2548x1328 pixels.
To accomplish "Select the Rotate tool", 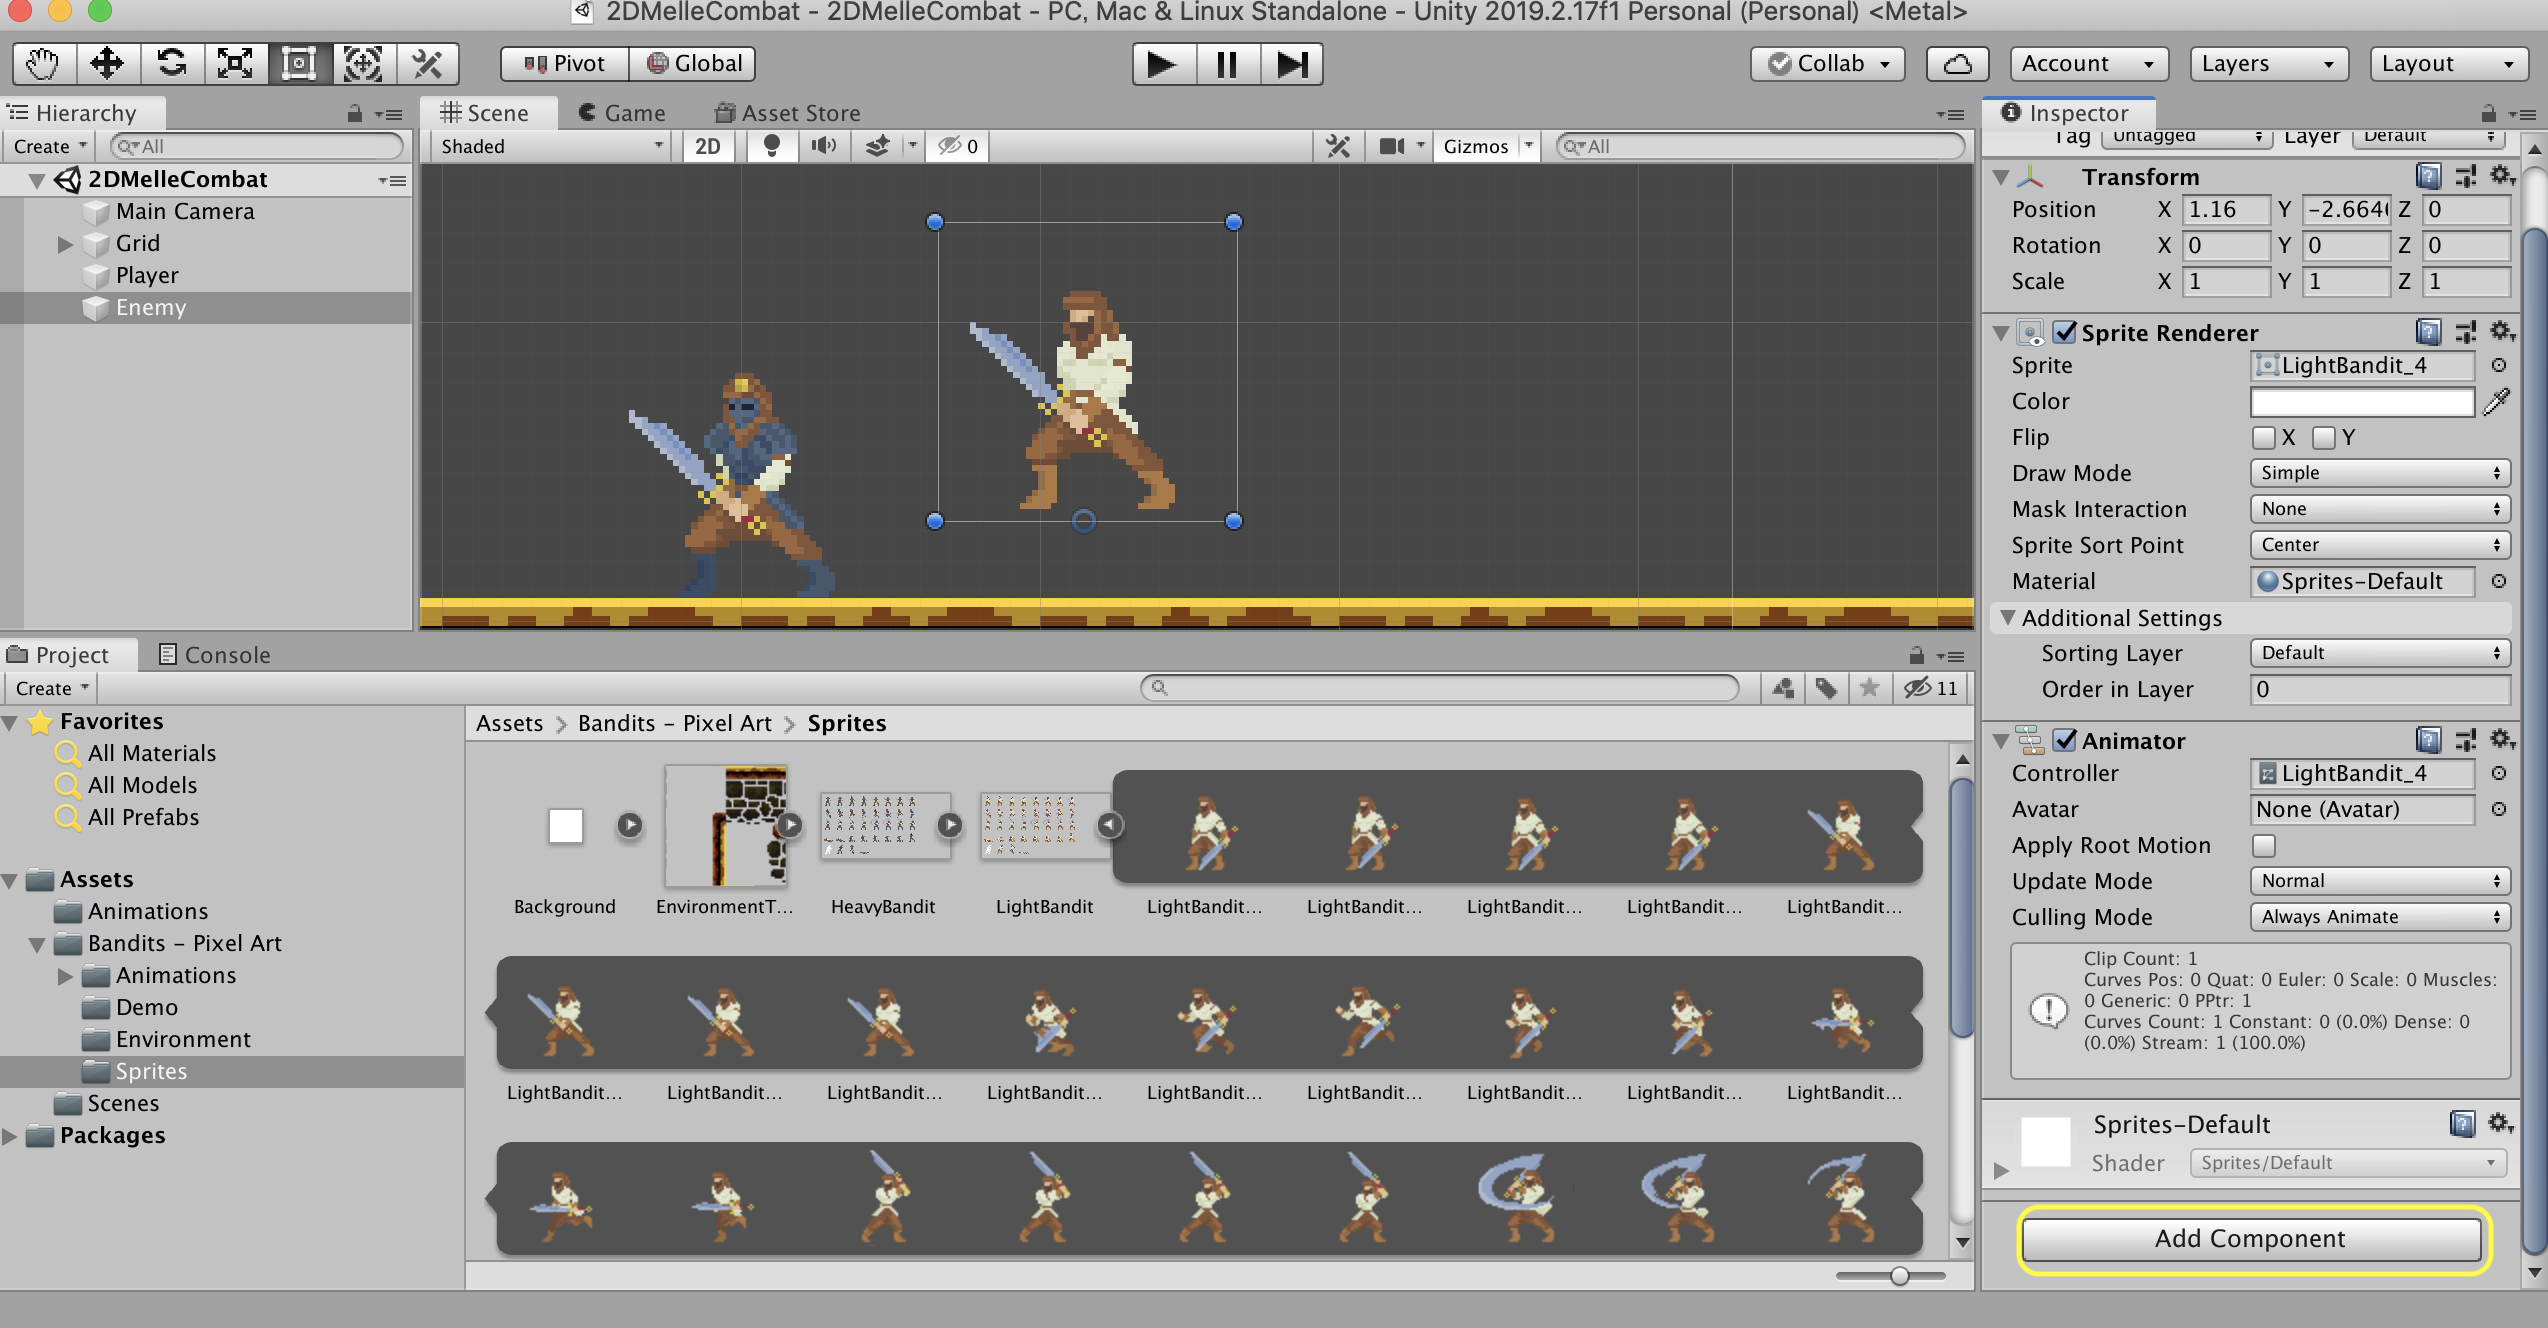I will pos(172,64).
